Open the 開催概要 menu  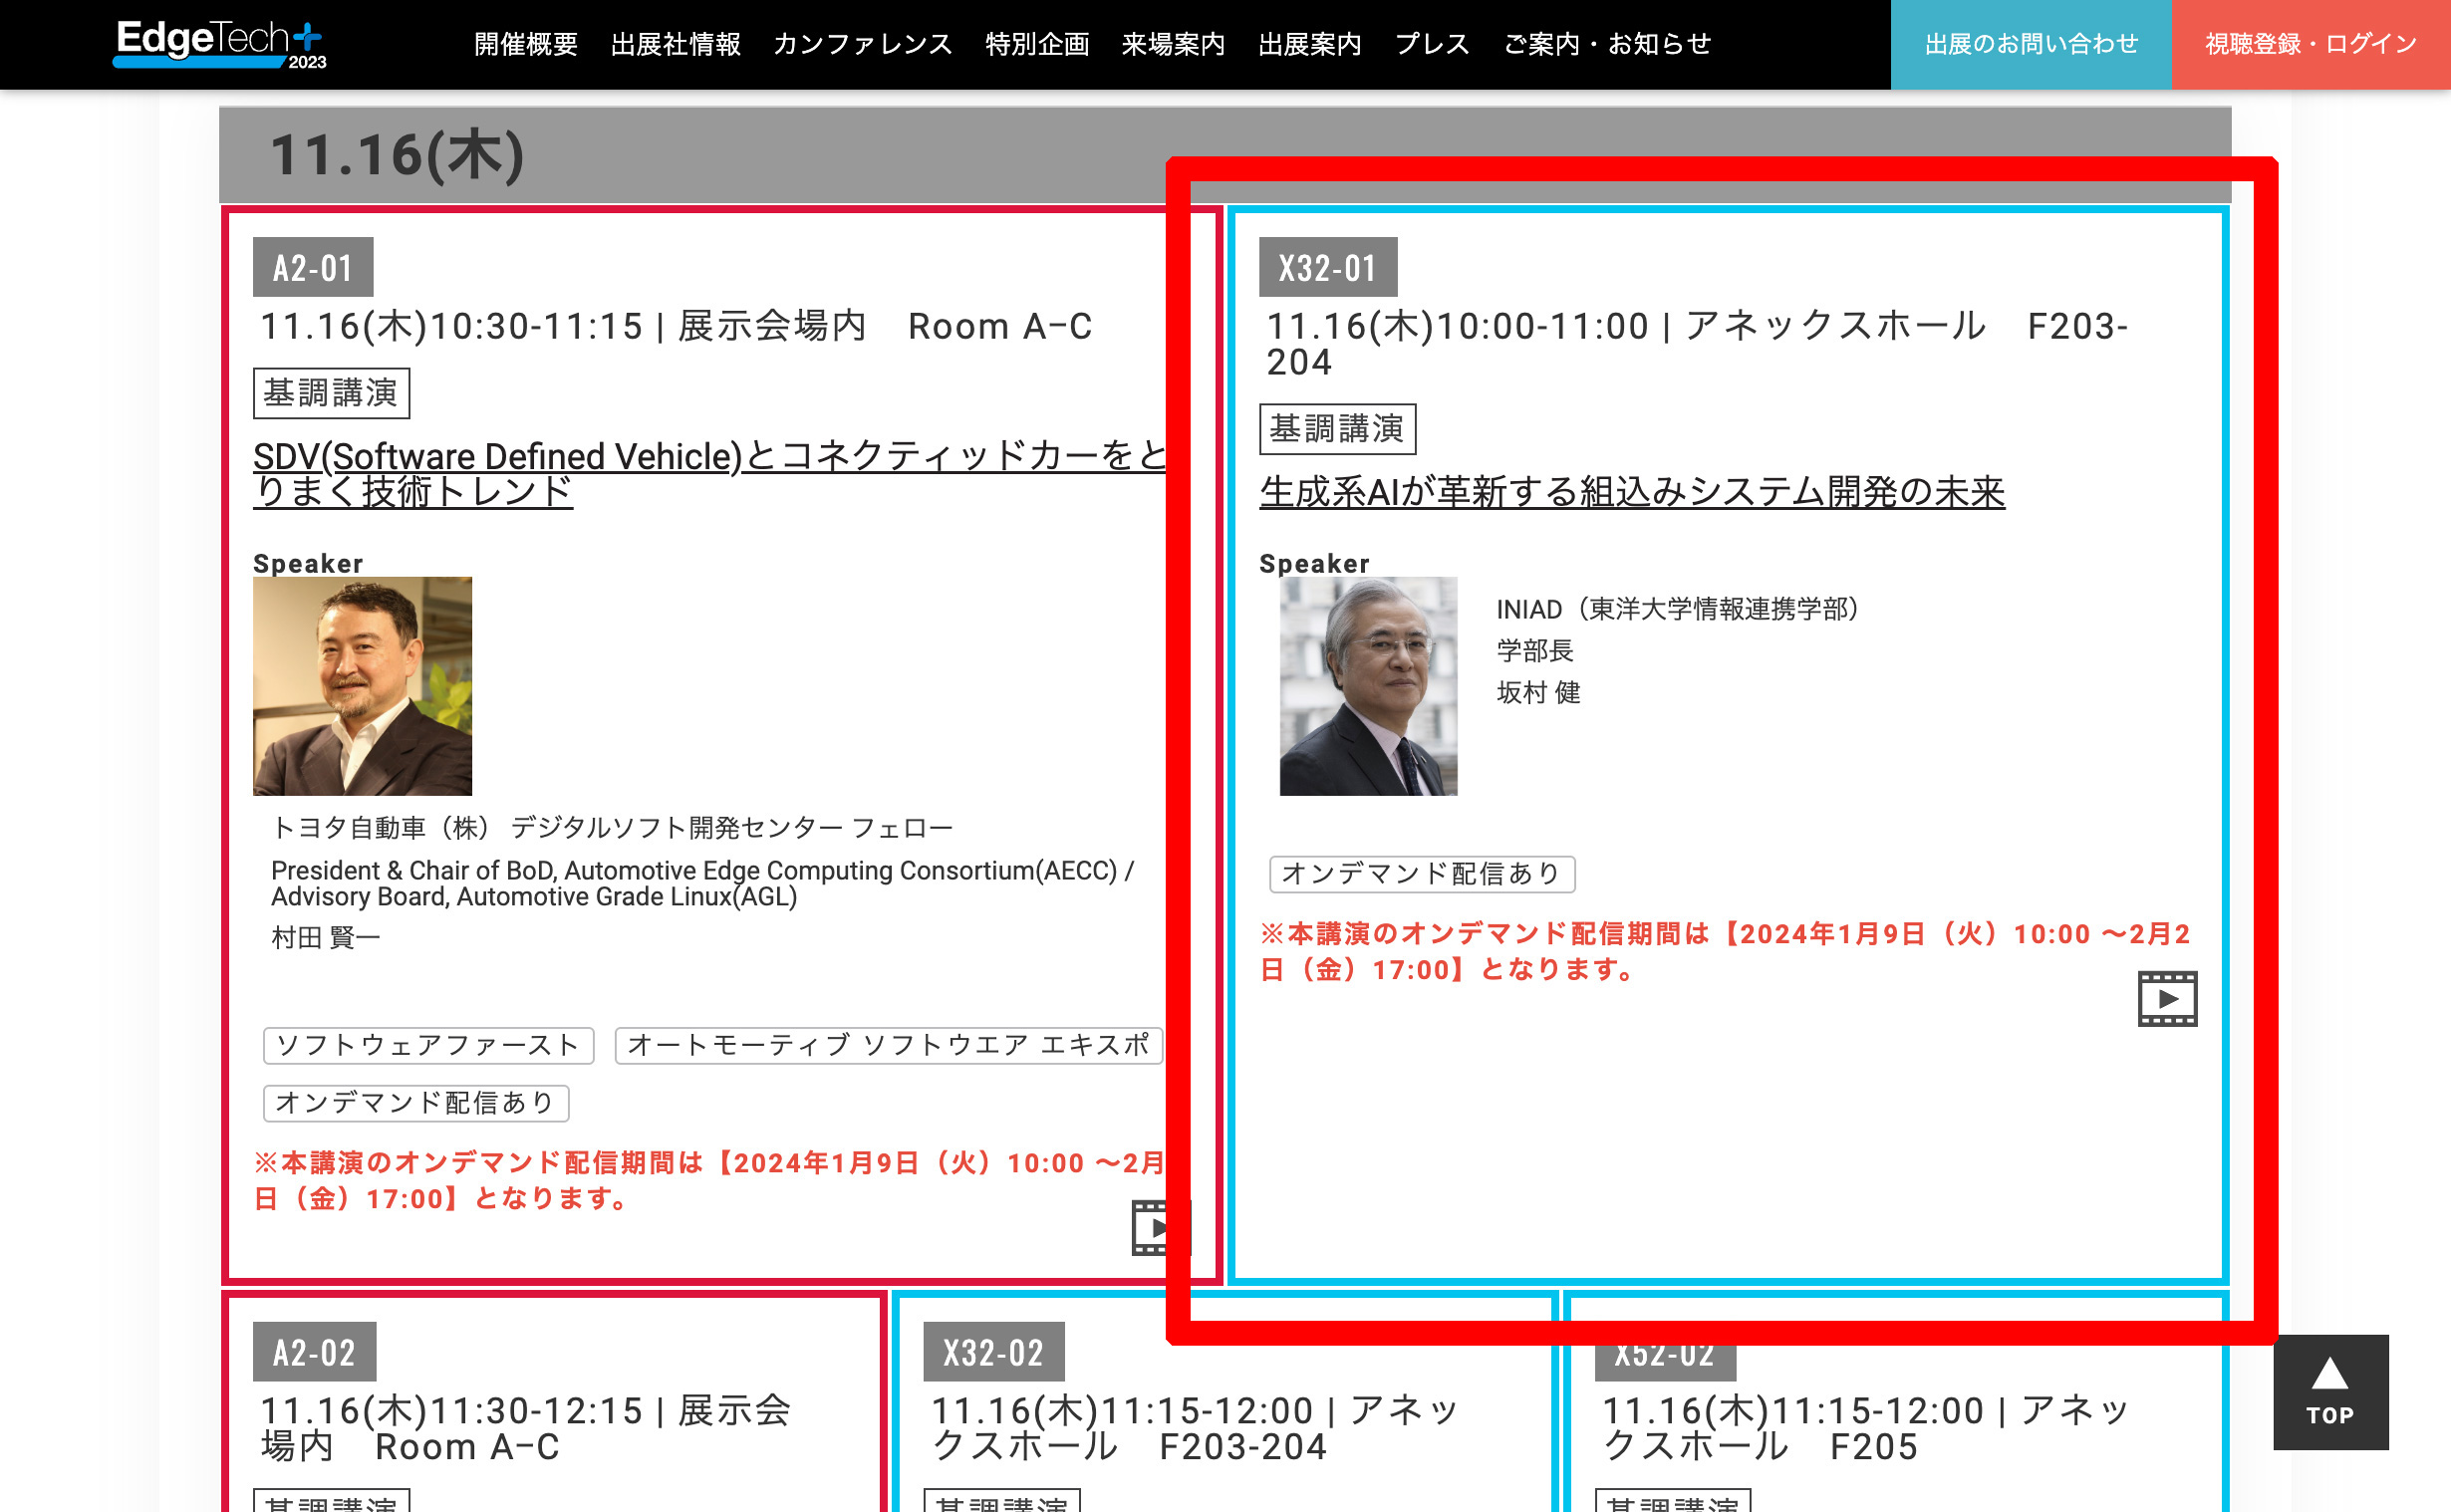[525, 44]
